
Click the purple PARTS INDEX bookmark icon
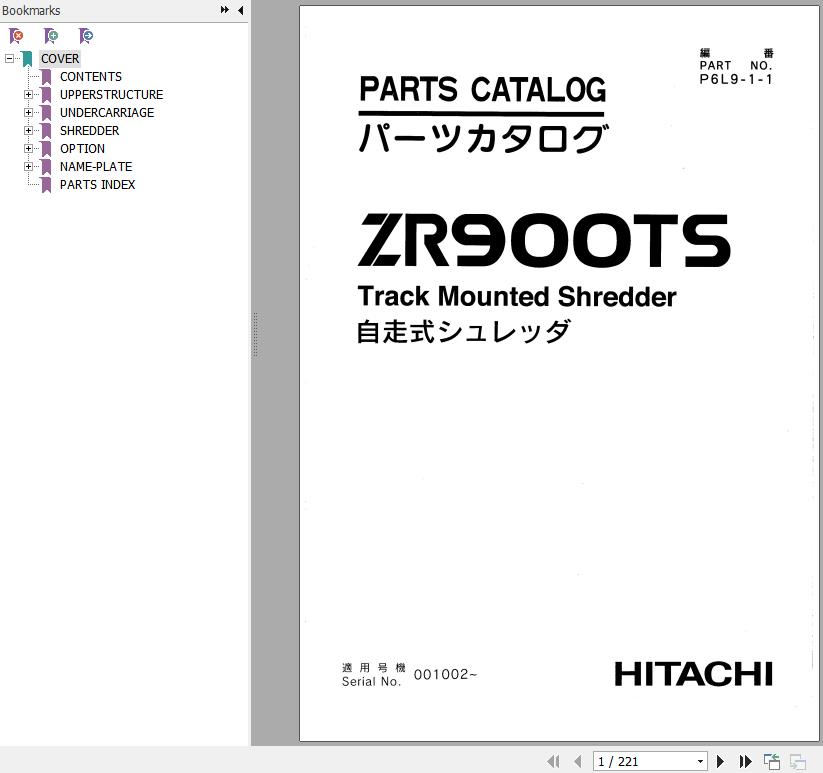(46, 185)
